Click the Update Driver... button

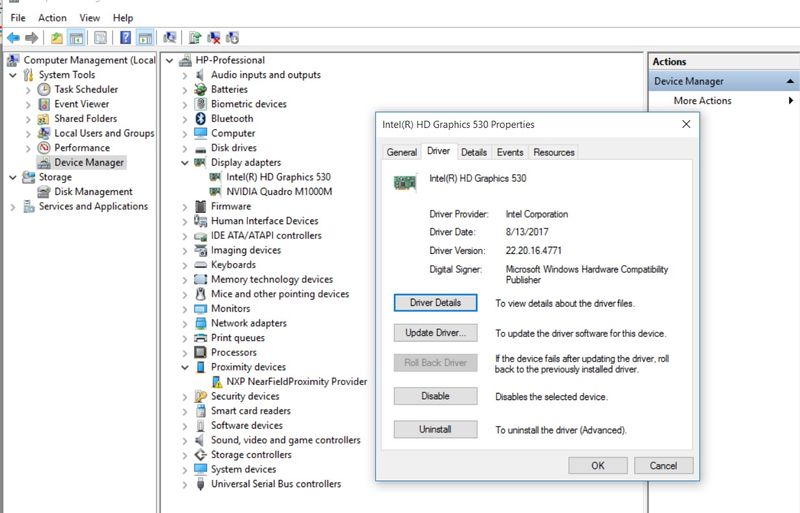tap(435, 333)
